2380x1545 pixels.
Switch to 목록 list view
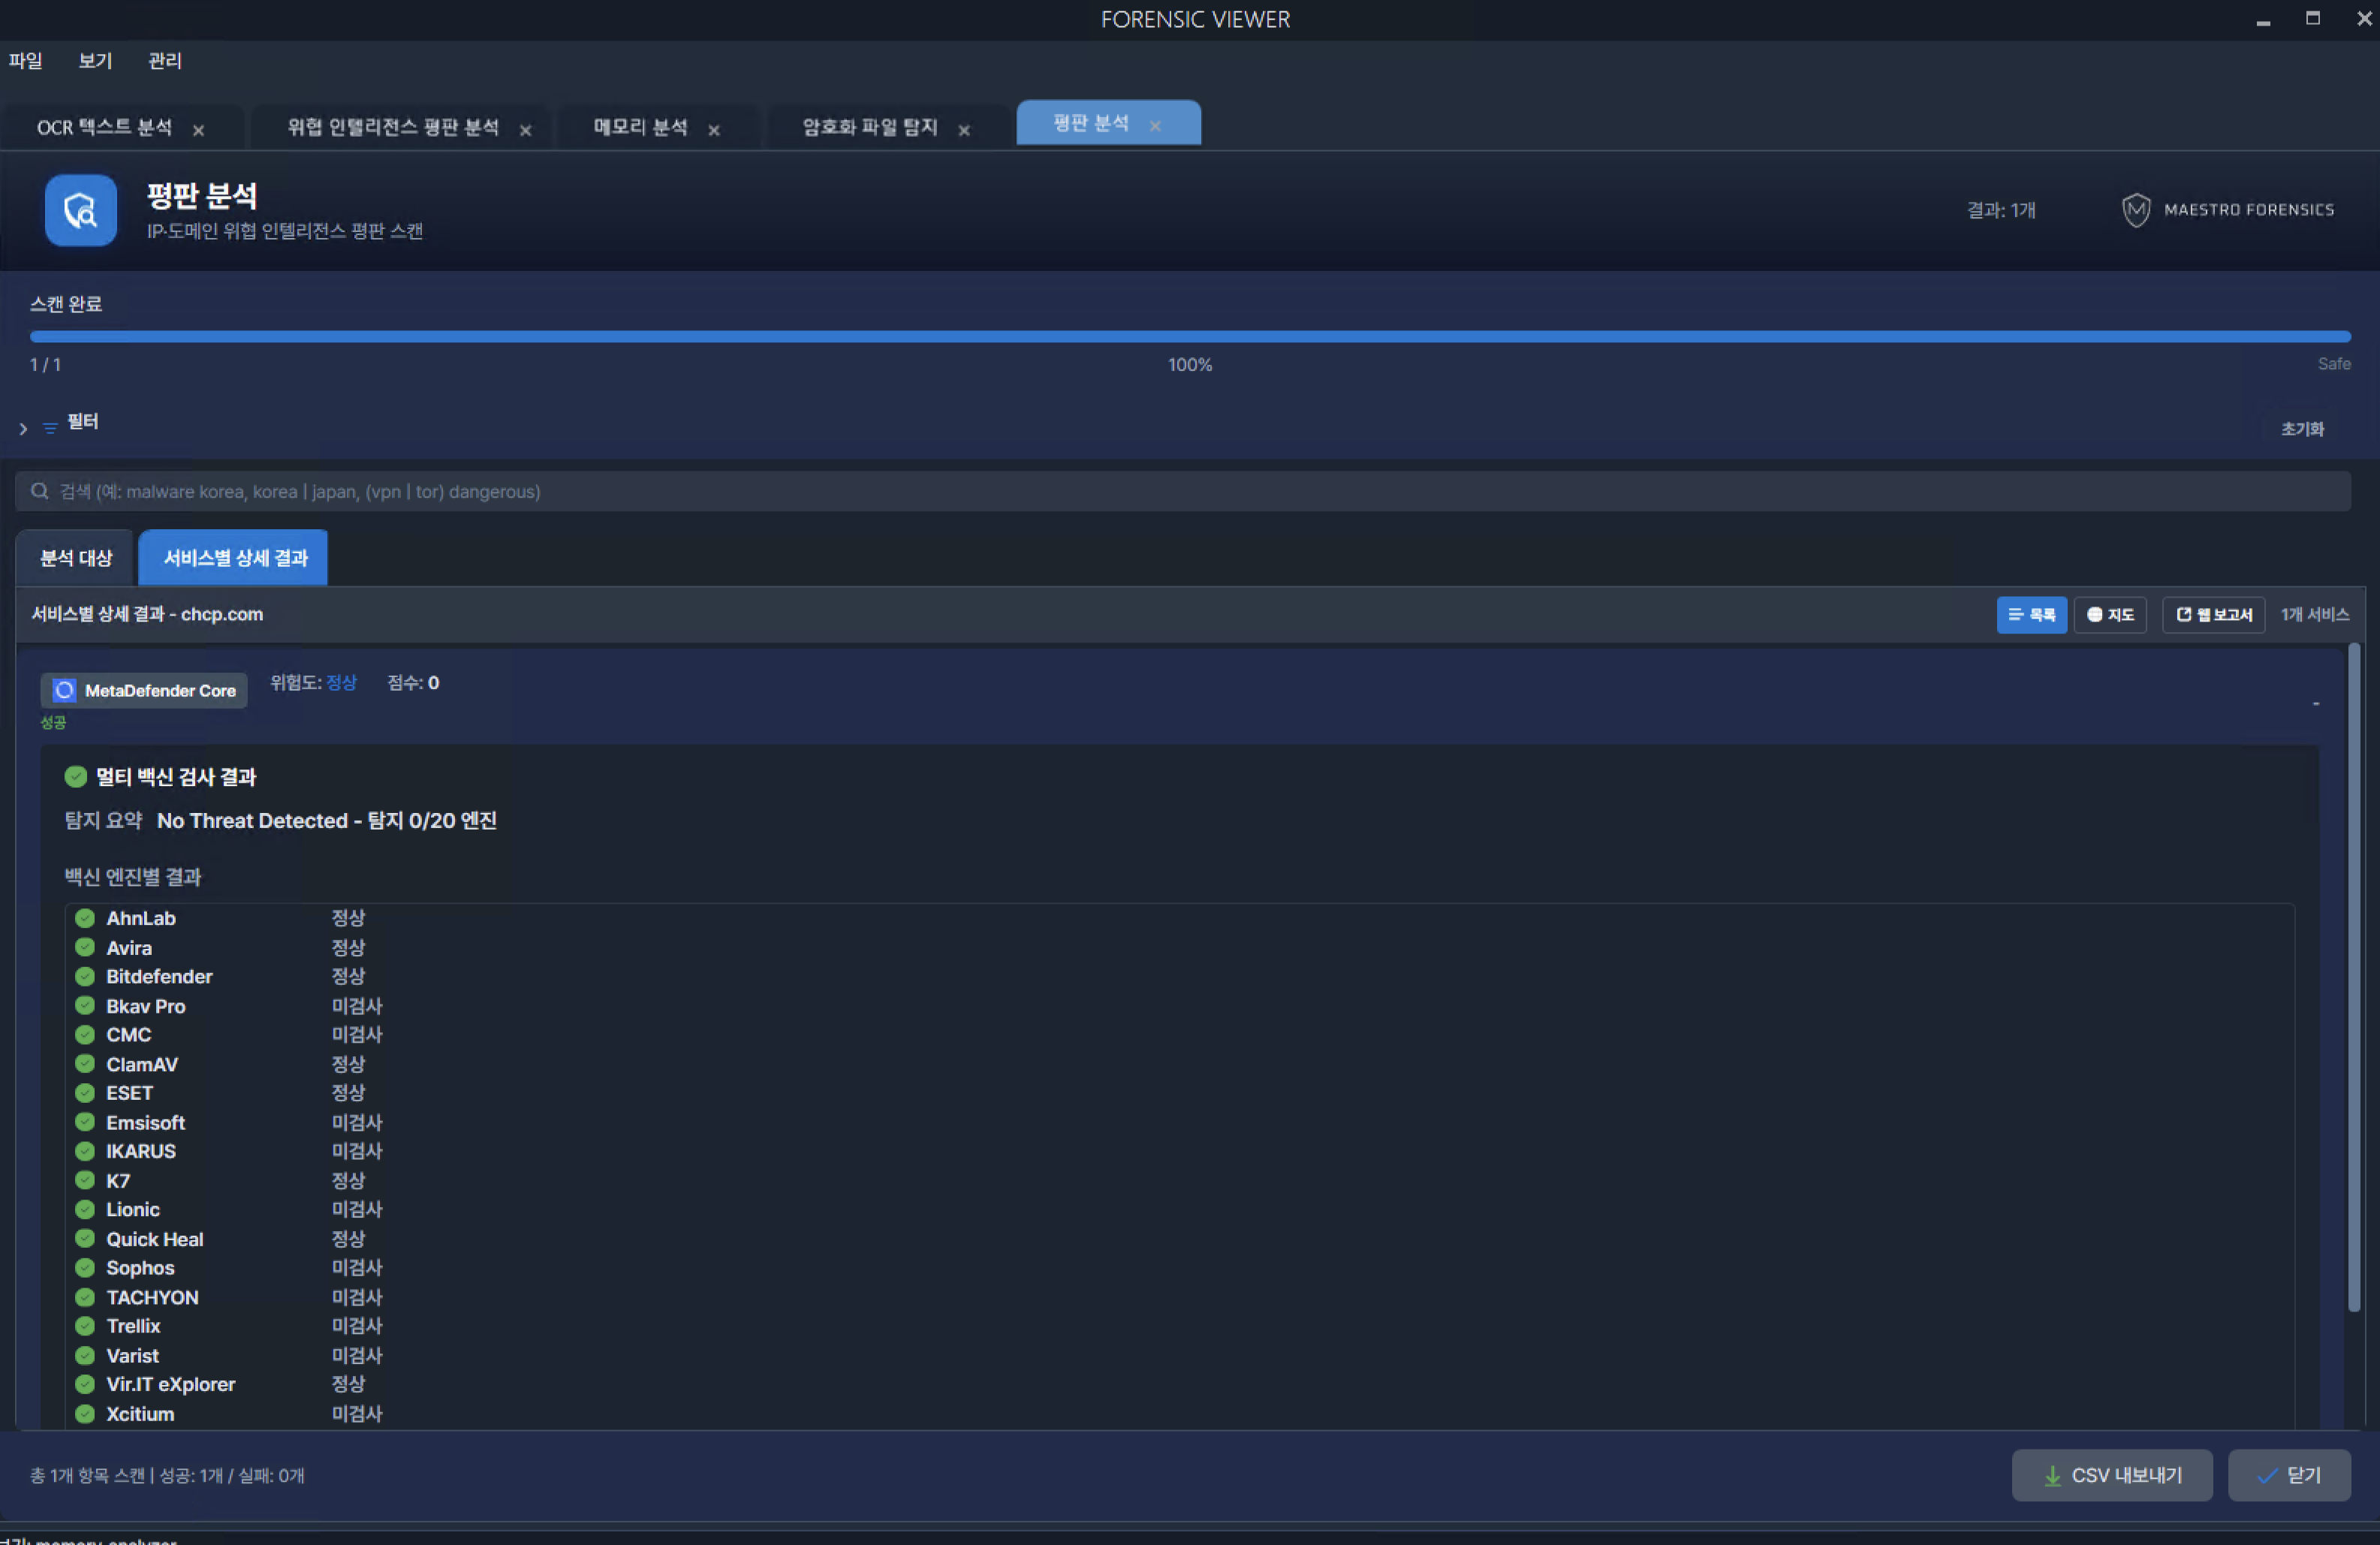2031,615
